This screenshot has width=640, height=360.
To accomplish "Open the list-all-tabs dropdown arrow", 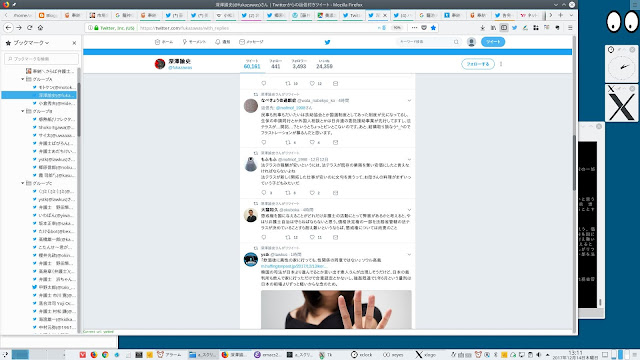I will [571, 15].
